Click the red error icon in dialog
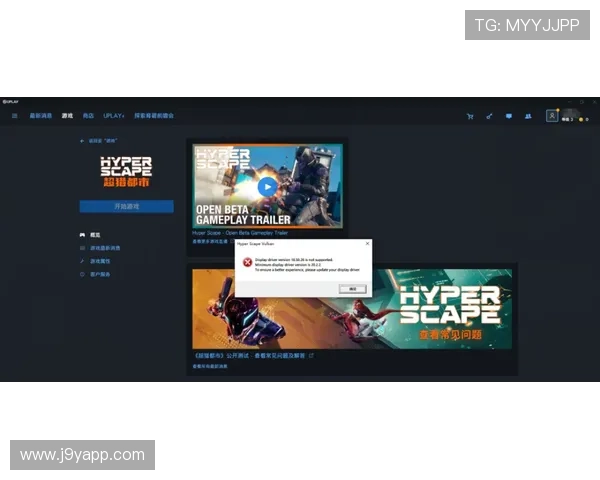Image resolution: width=600 pixels, height=480 pixels. tap(246, 262)
